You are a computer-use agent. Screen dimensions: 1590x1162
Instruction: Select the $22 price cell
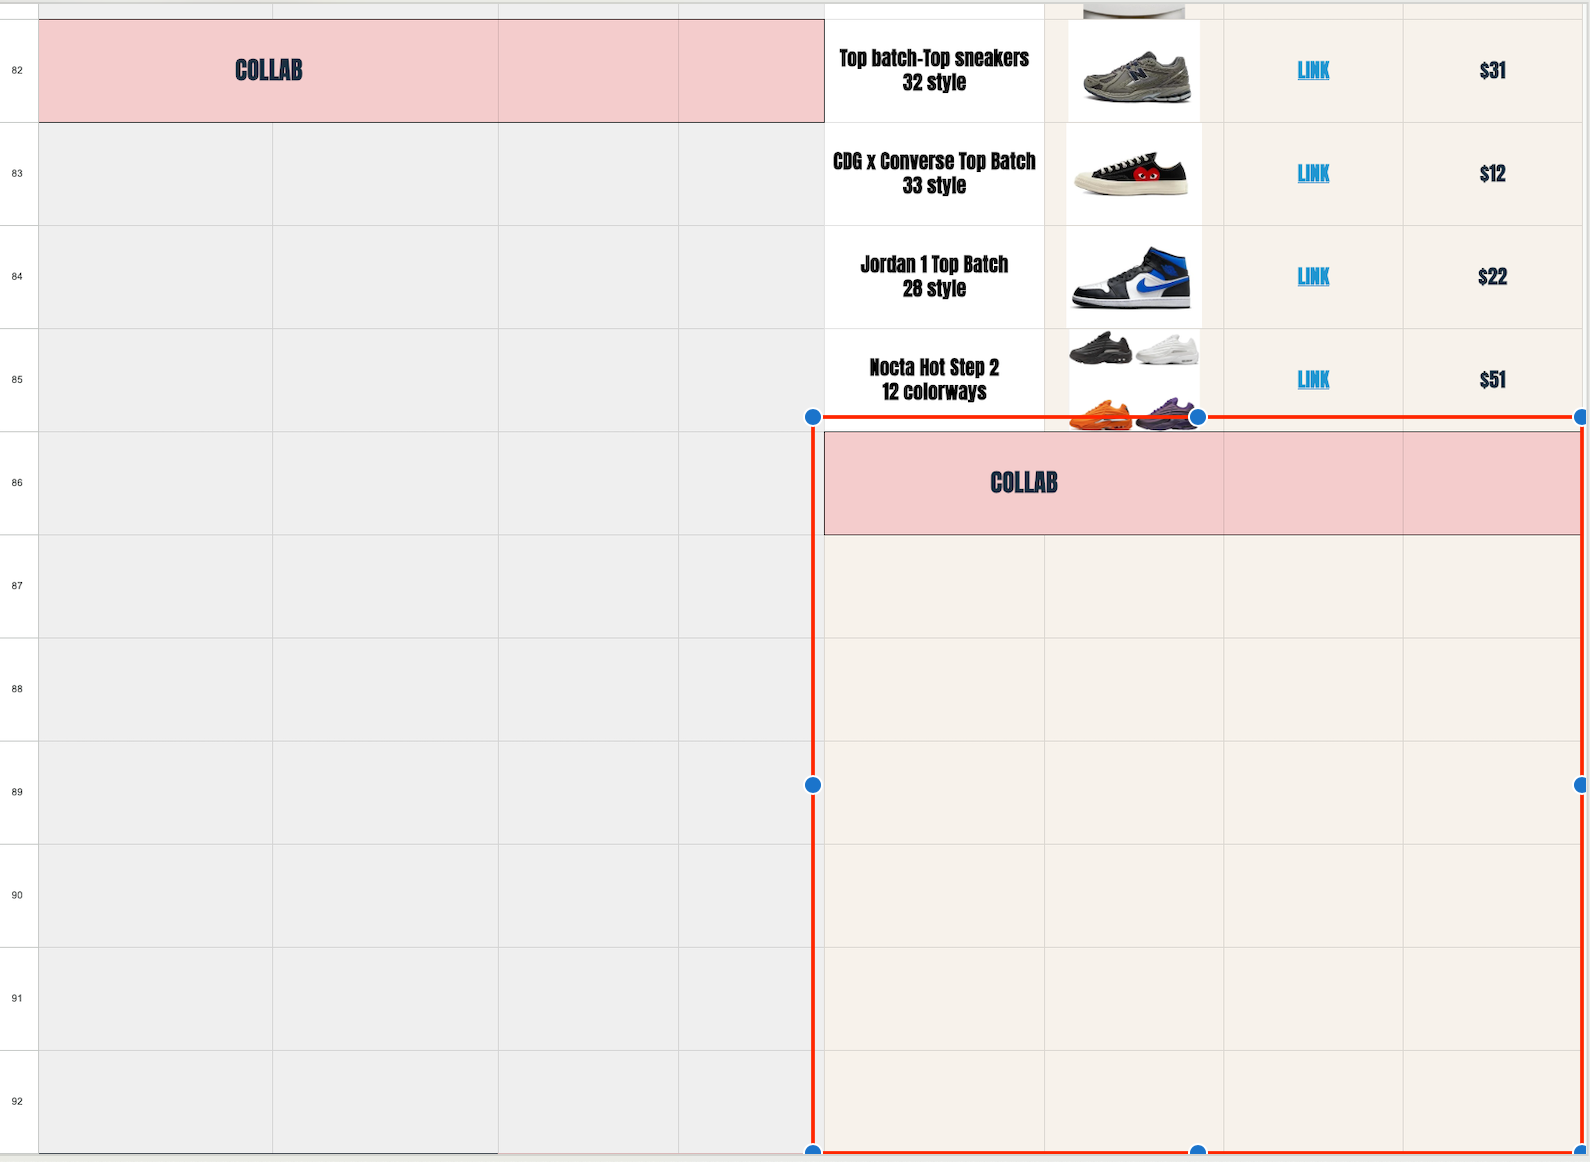coord(1492,277)
